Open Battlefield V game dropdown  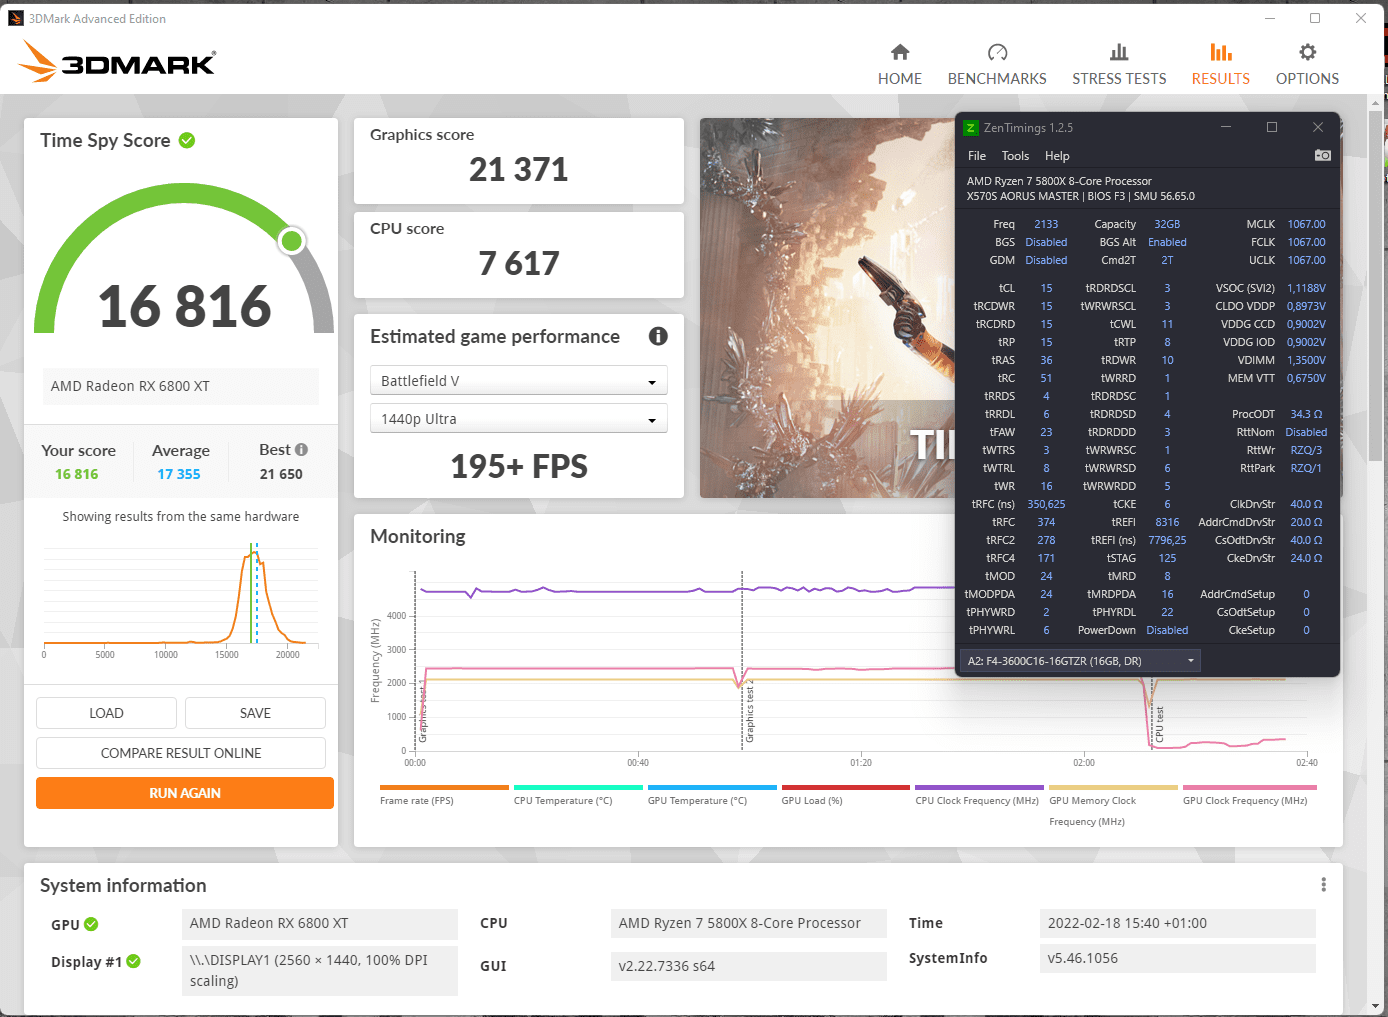(519, 381)
